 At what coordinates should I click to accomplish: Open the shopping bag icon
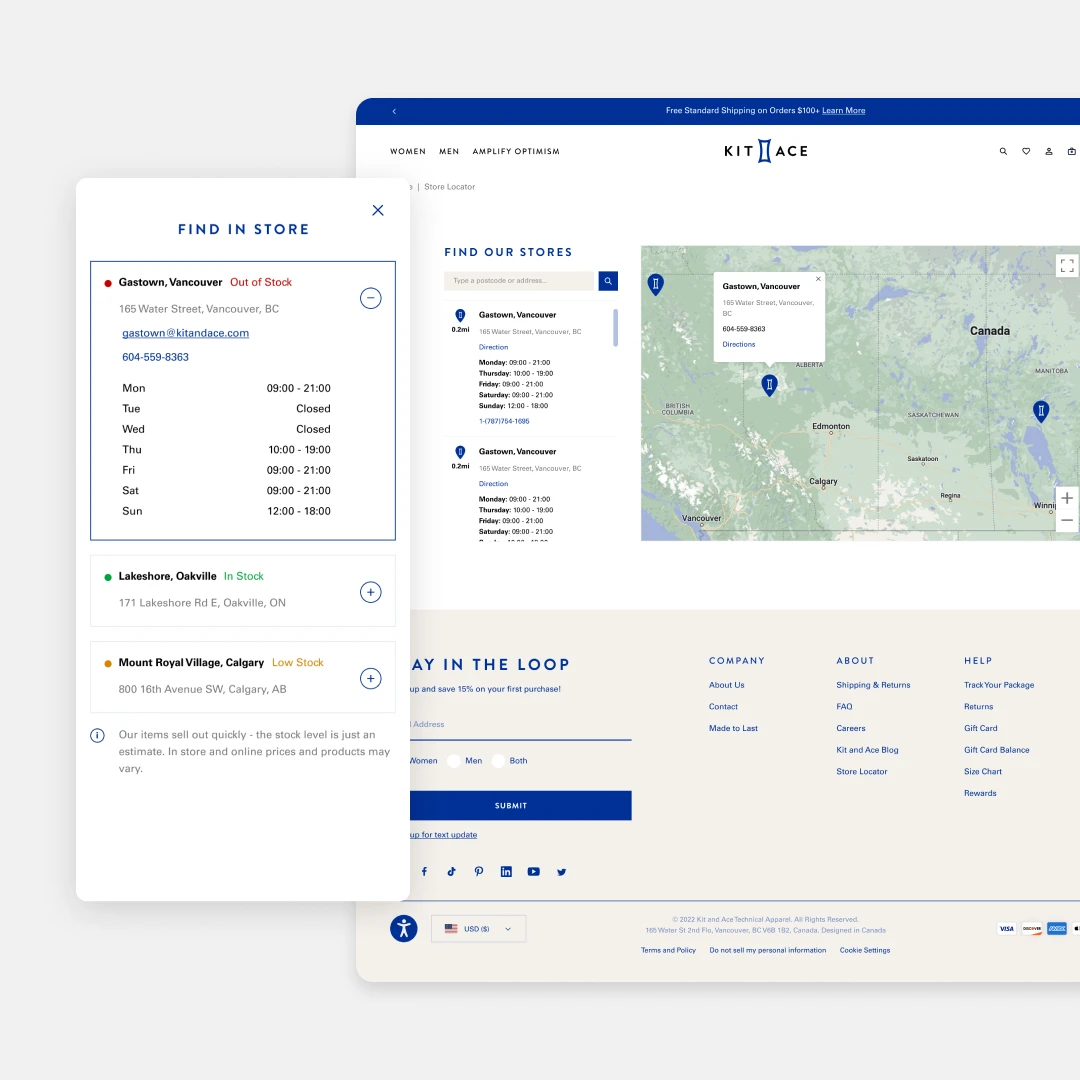click(1071, 152)
